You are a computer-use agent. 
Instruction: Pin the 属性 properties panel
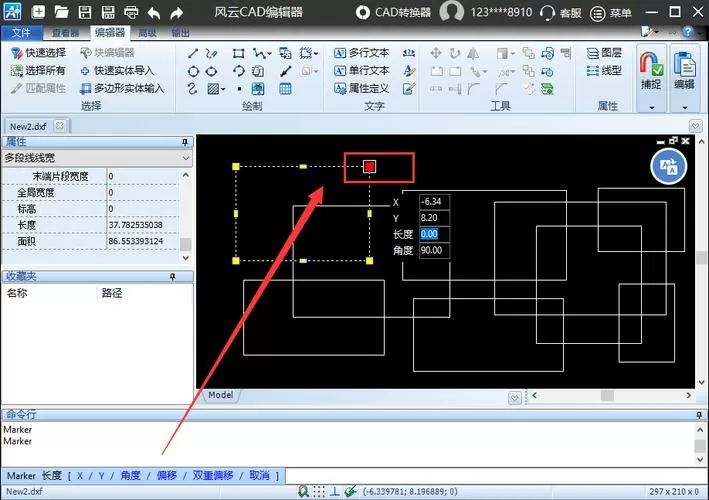[x=184, y=142]
